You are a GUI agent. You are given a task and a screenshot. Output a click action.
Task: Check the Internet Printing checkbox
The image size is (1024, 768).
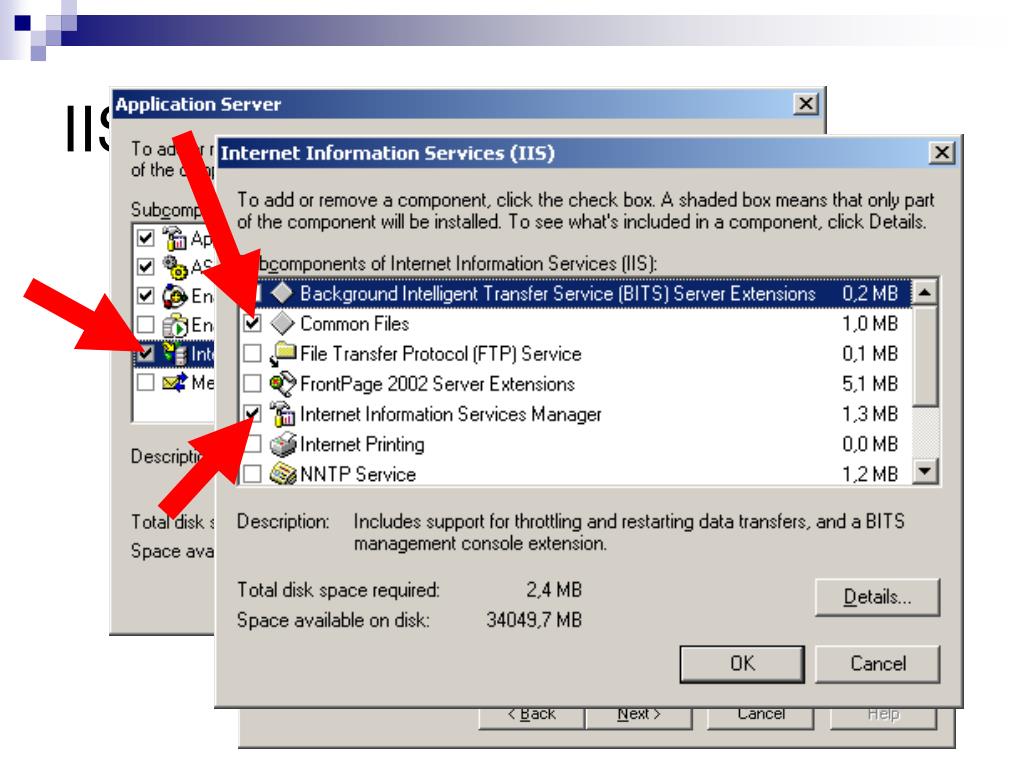tap(252, 444)
